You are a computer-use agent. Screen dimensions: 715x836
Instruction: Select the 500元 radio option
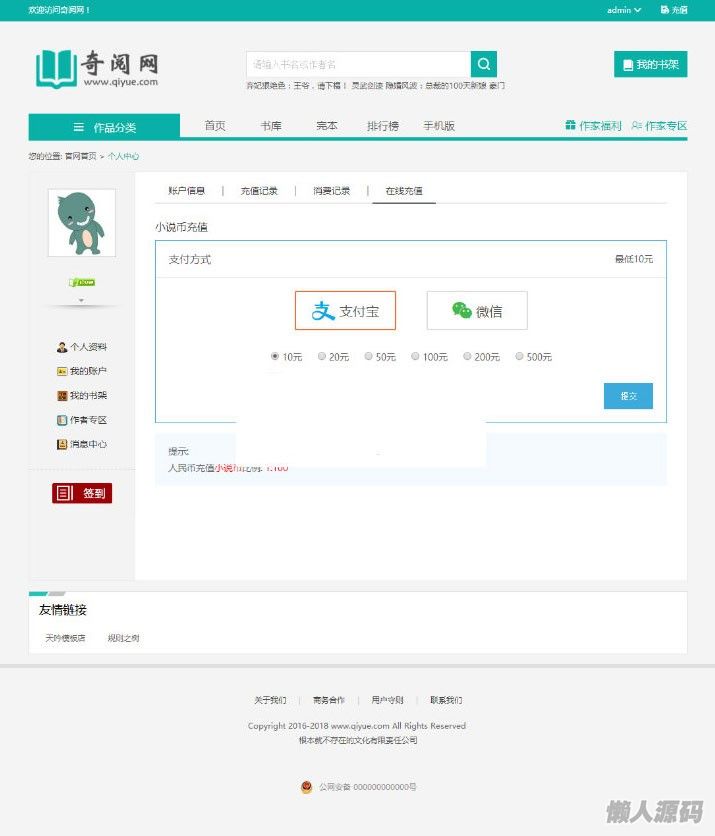(x=519, y=356)
